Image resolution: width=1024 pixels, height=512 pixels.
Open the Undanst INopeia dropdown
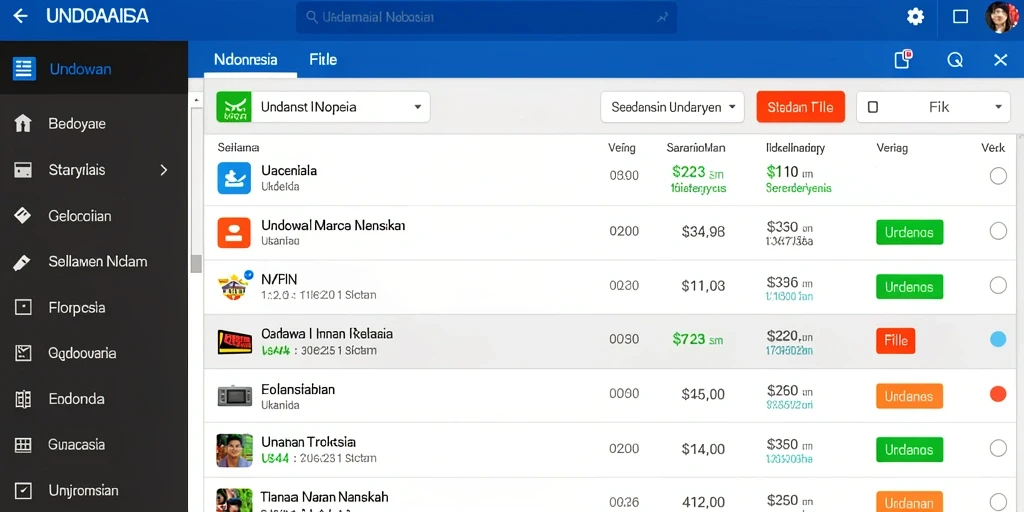pyautogui.click(x=323, y=107)
